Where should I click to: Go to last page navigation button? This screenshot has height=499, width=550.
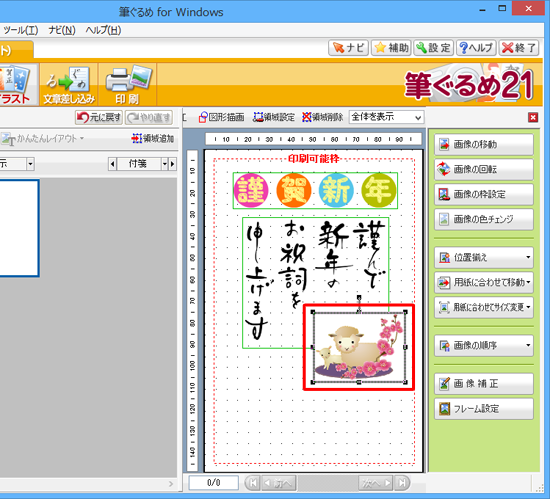pos(402,483)
